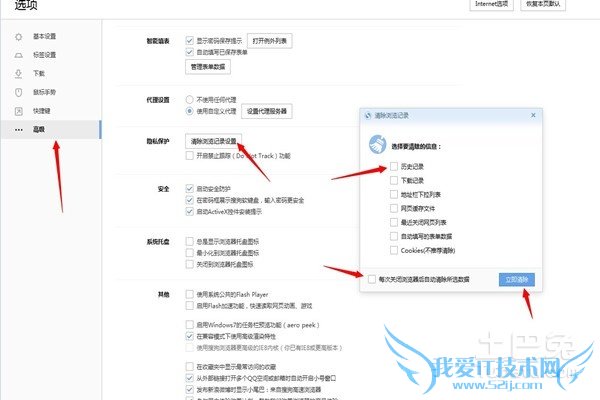
Task: Click the 恢复本页默认 button
Action: (x=543, y=4)
